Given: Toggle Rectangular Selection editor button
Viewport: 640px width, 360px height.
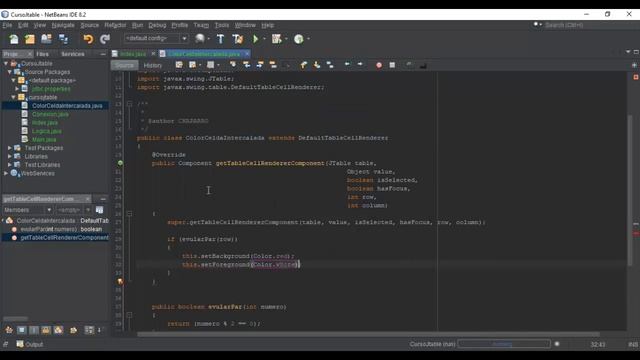Looking at the screenshot, I should [286, 65].
